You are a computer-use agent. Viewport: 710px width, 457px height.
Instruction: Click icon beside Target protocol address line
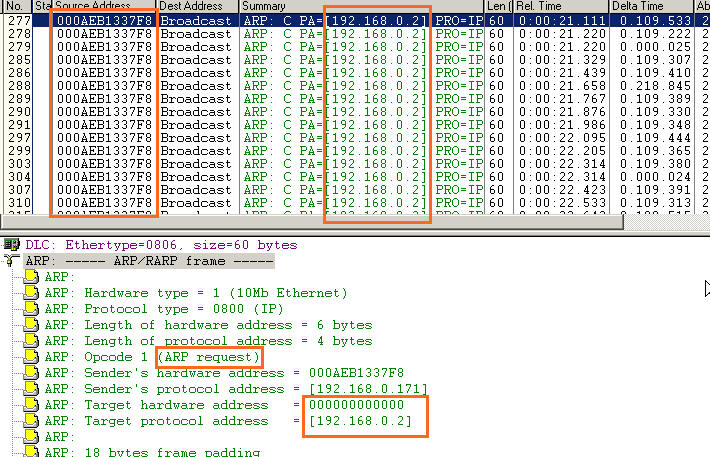coord(30,421)
